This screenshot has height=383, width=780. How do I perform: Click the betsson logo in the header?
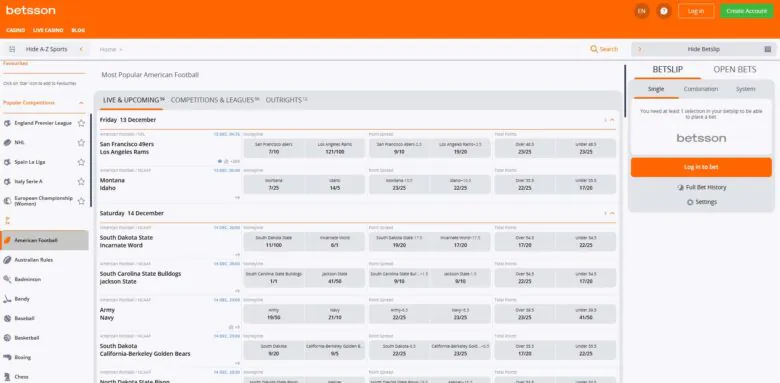point(30,10)
